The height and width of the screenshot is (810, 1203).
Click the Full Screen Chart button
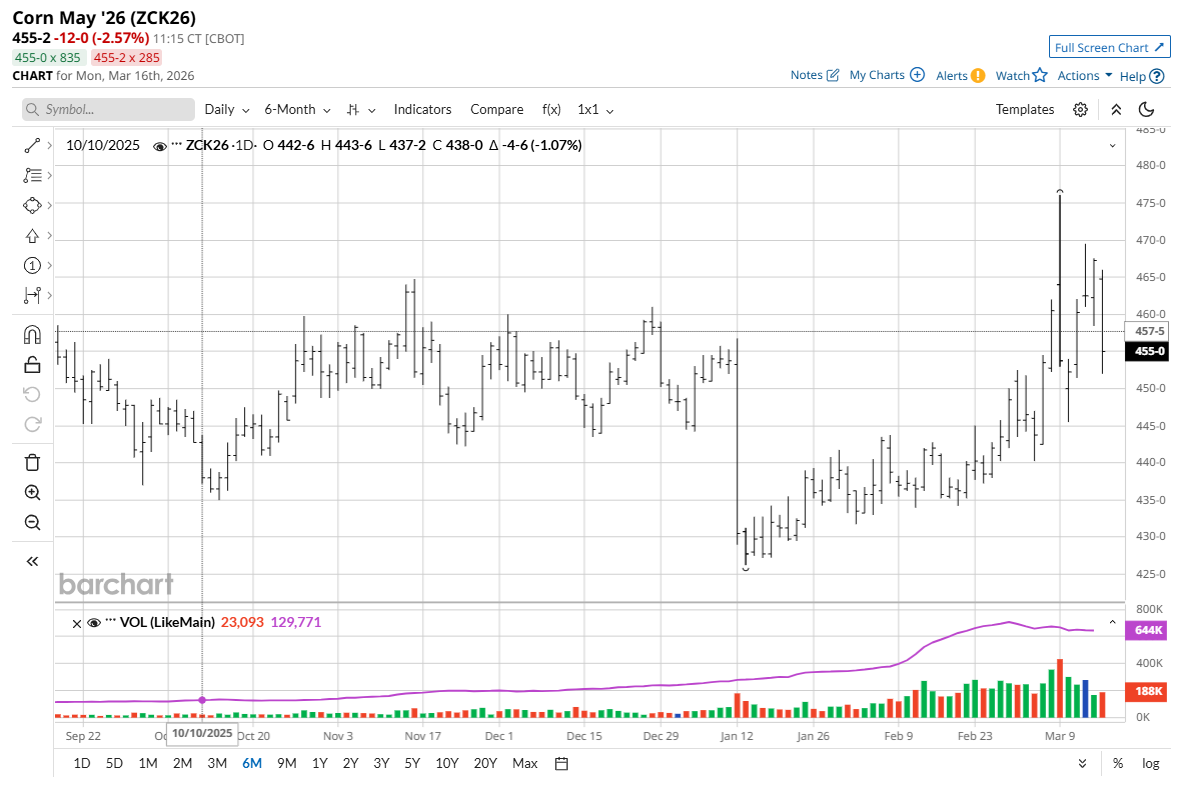(x=1110, y=47)
